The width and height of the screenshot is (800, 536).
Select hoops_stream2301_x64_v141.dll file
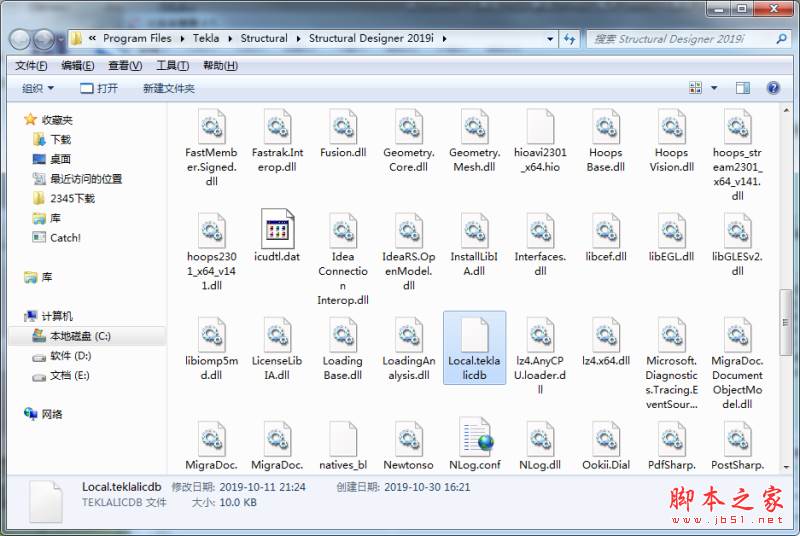point(737,156)
